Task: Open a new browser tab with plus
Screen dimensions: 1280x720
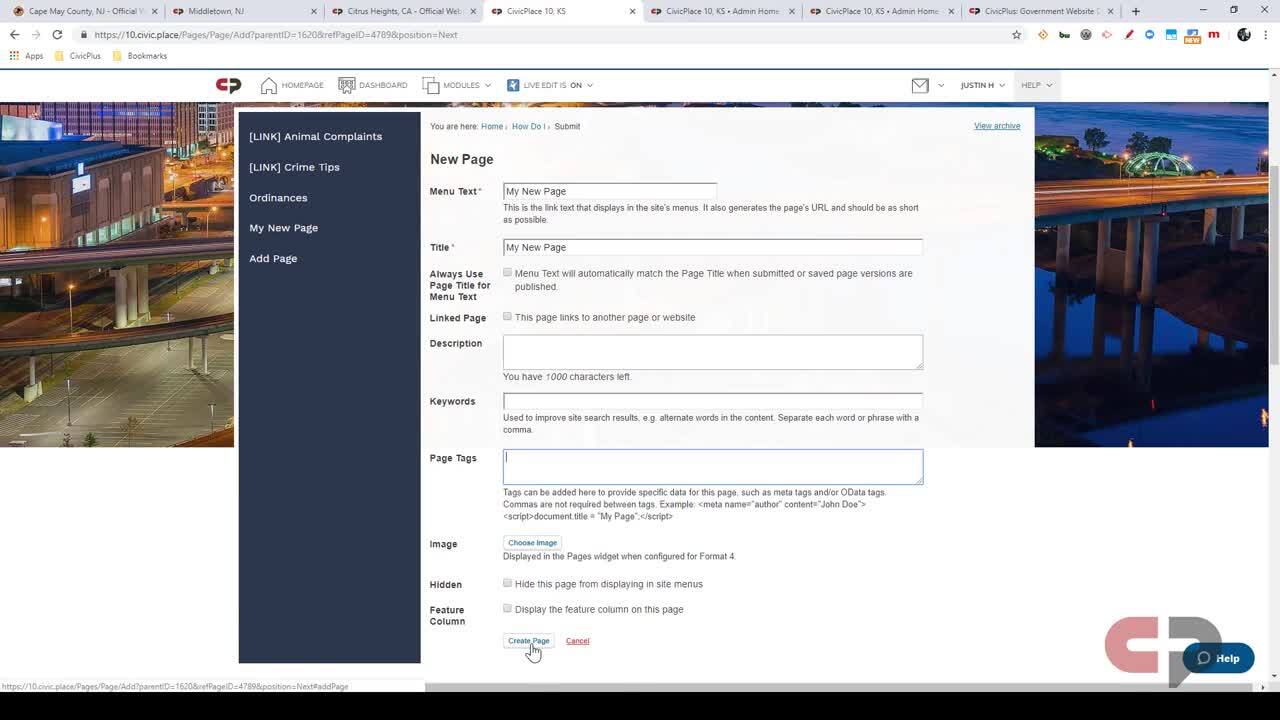Action: (1135, 11)
